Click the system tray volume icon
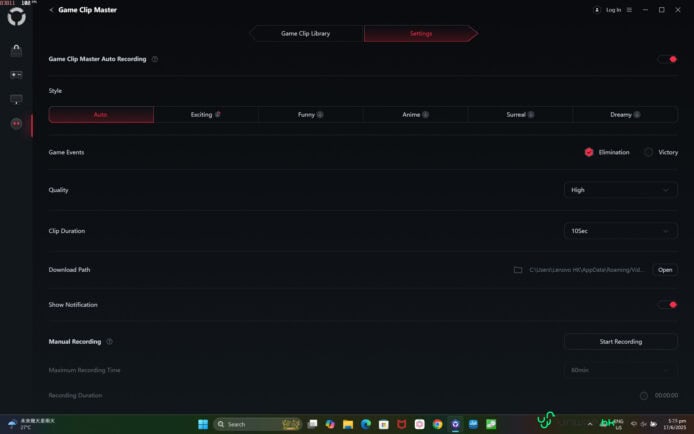The height and width of the screenshot is (434, 694). (x=644, y=424)
